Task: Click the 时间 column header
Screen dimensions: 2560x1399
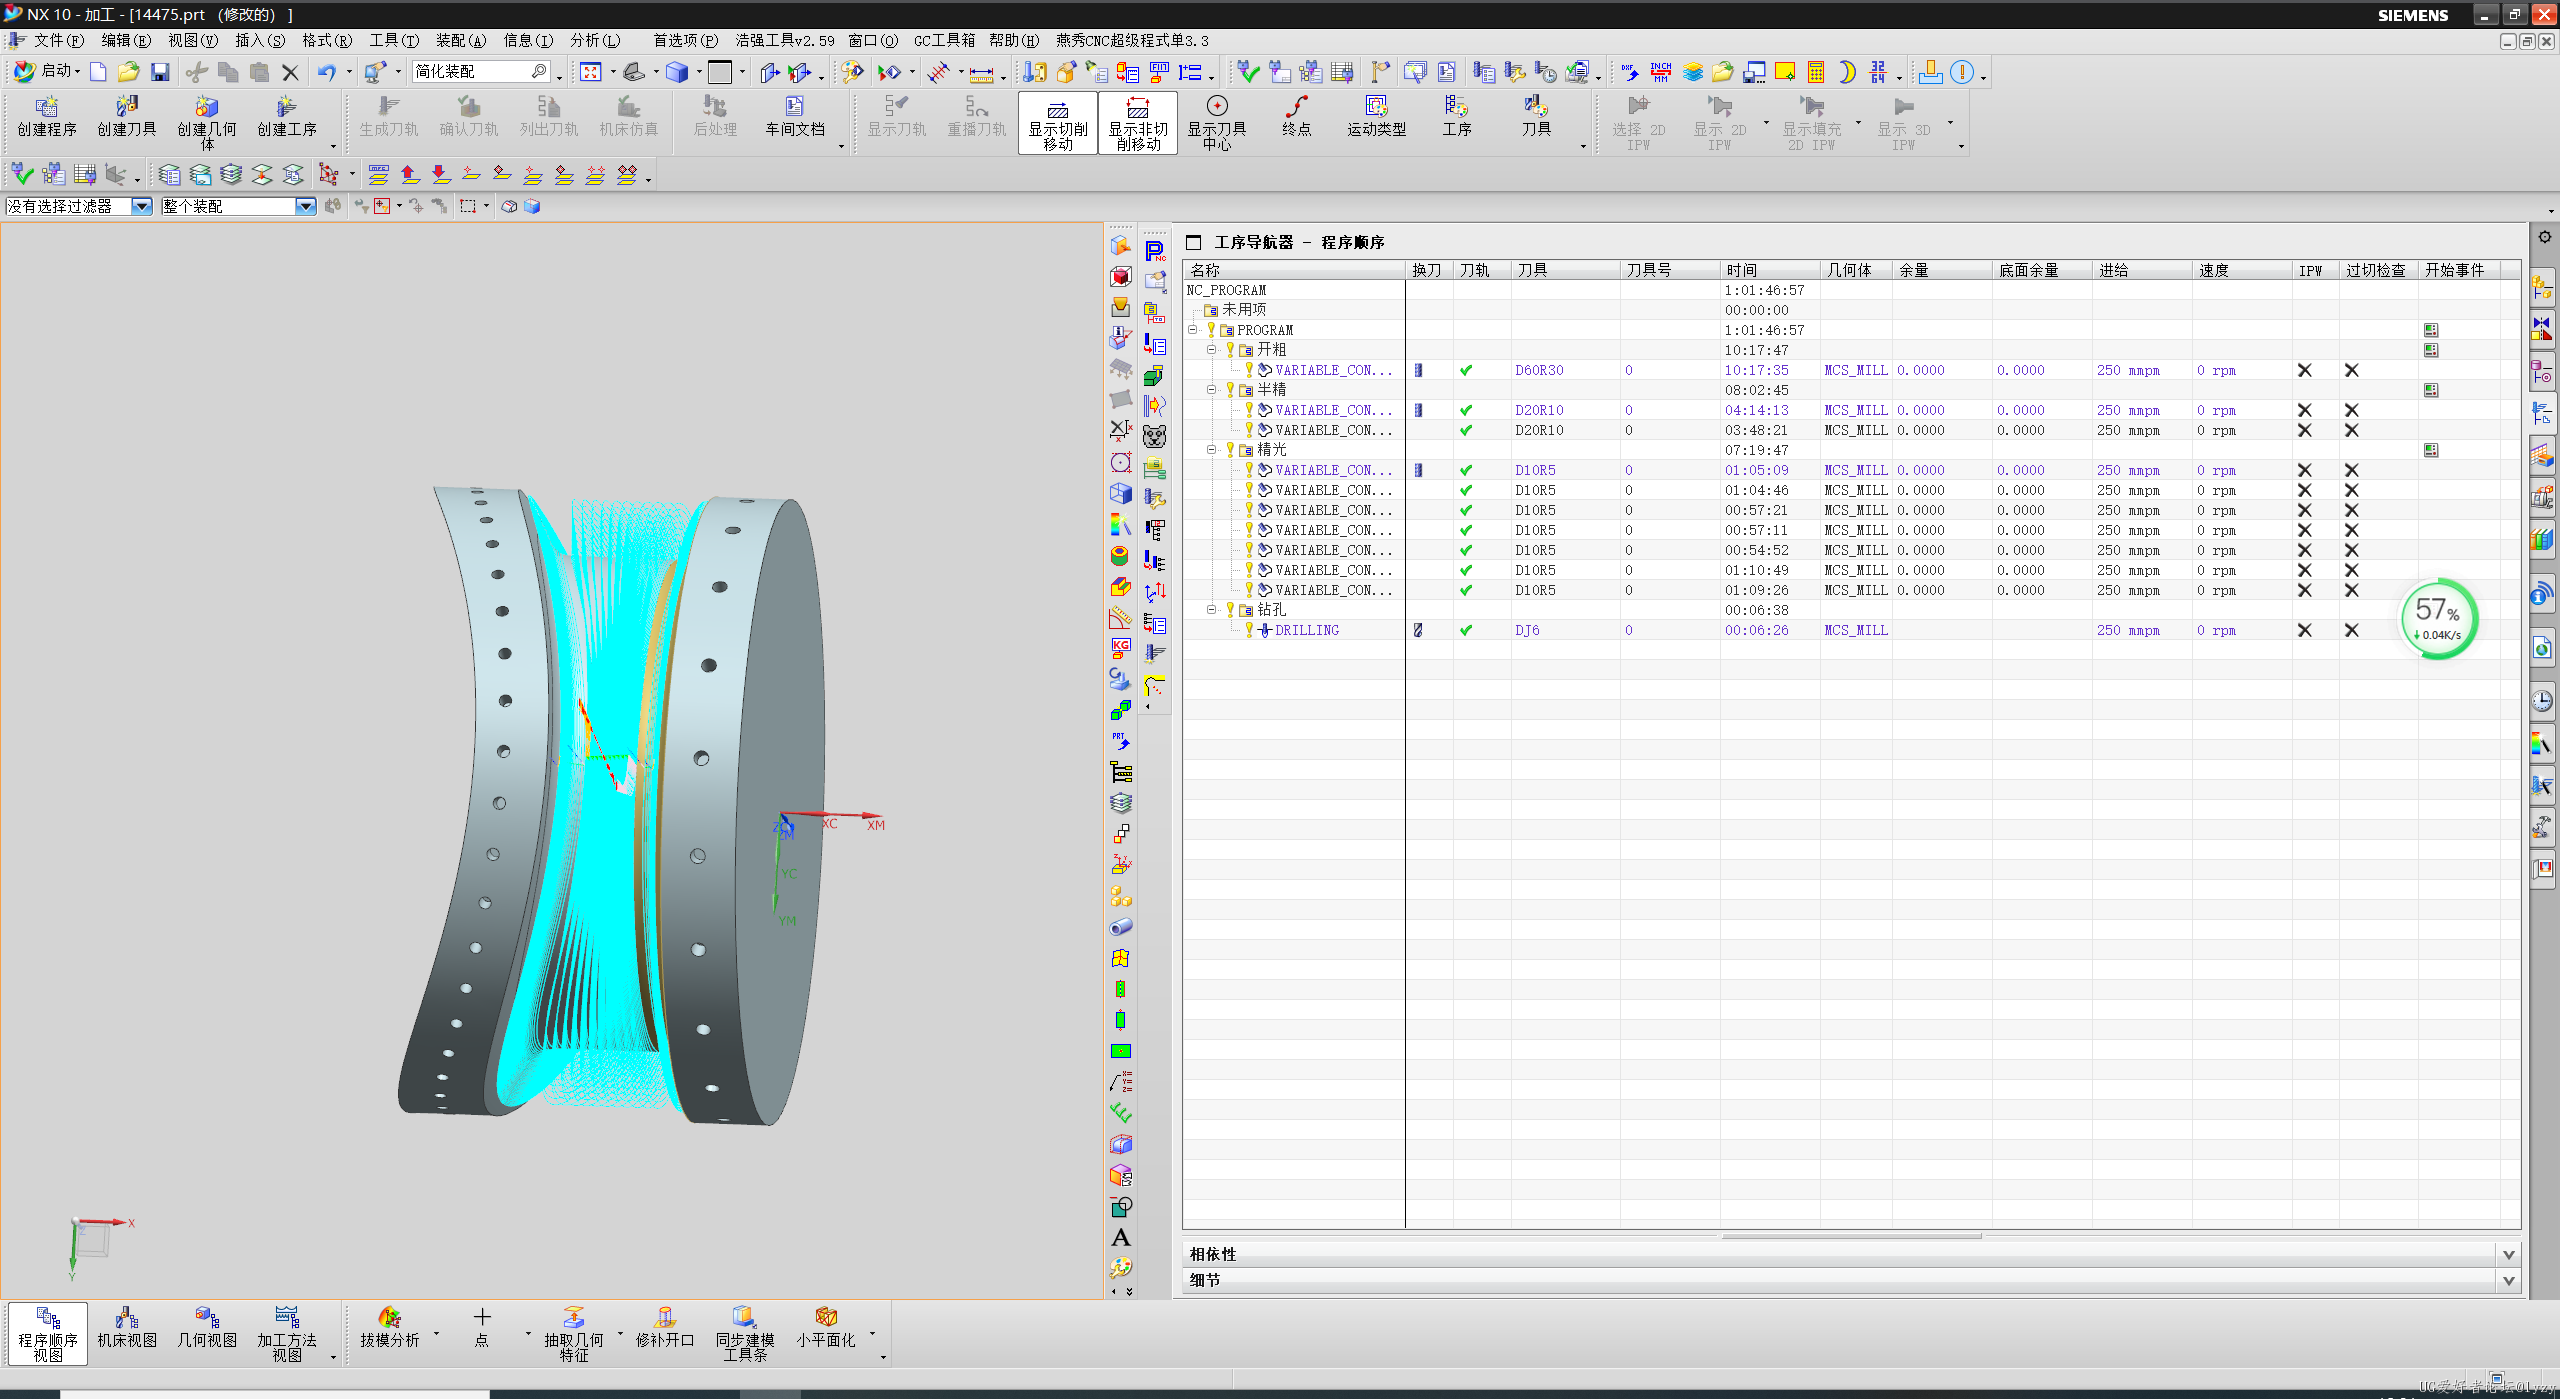Action: point(1770,270)
